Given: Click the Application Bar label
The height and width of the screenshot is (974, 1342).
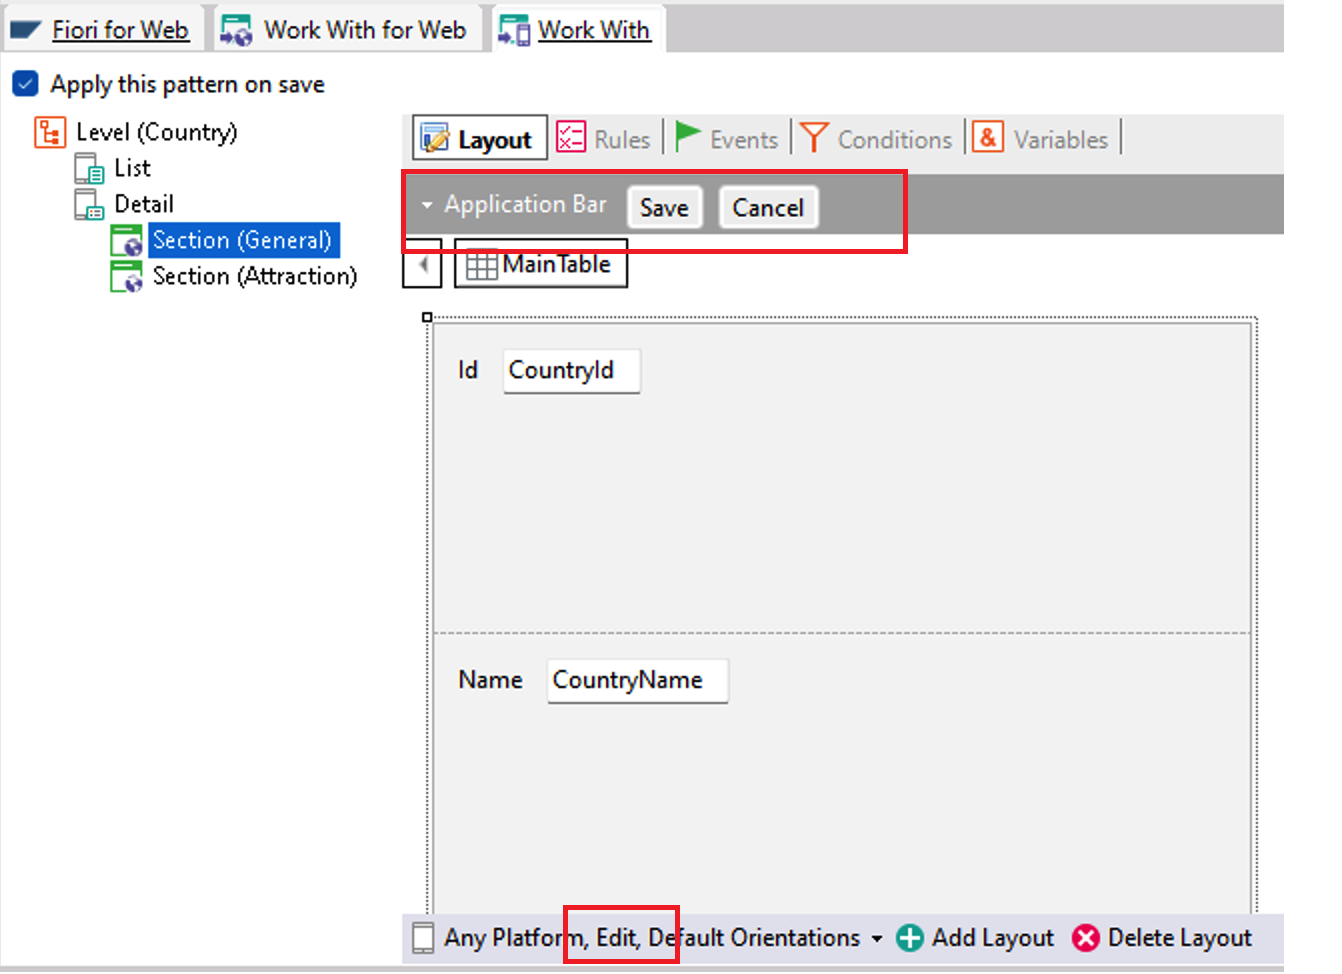Looking at the screenshot, I should click(526, 204).
